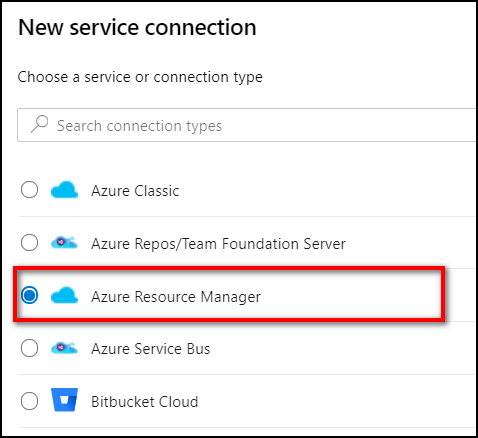Click the Azure Service Bus icon
Image resolution: width=478 pixels, height=438 pixels.
click(x=64, y=348)
